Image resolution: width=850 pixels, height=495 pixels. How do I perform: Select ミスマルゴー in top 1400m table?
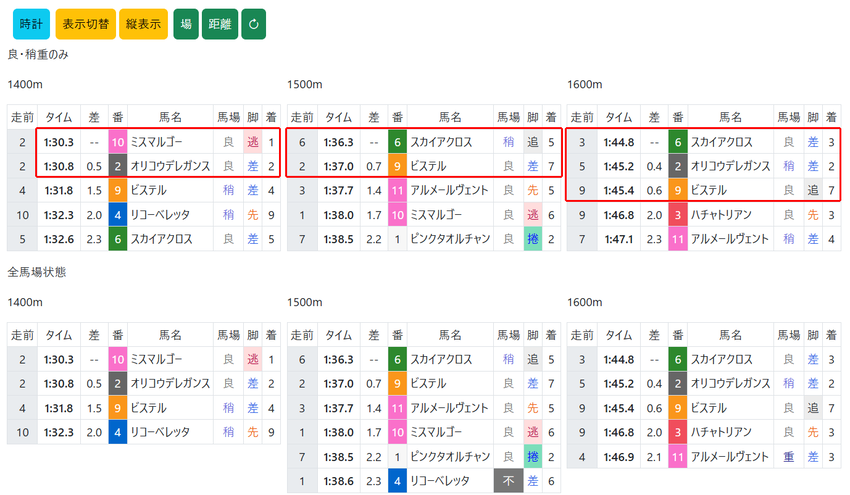point(157,142)
